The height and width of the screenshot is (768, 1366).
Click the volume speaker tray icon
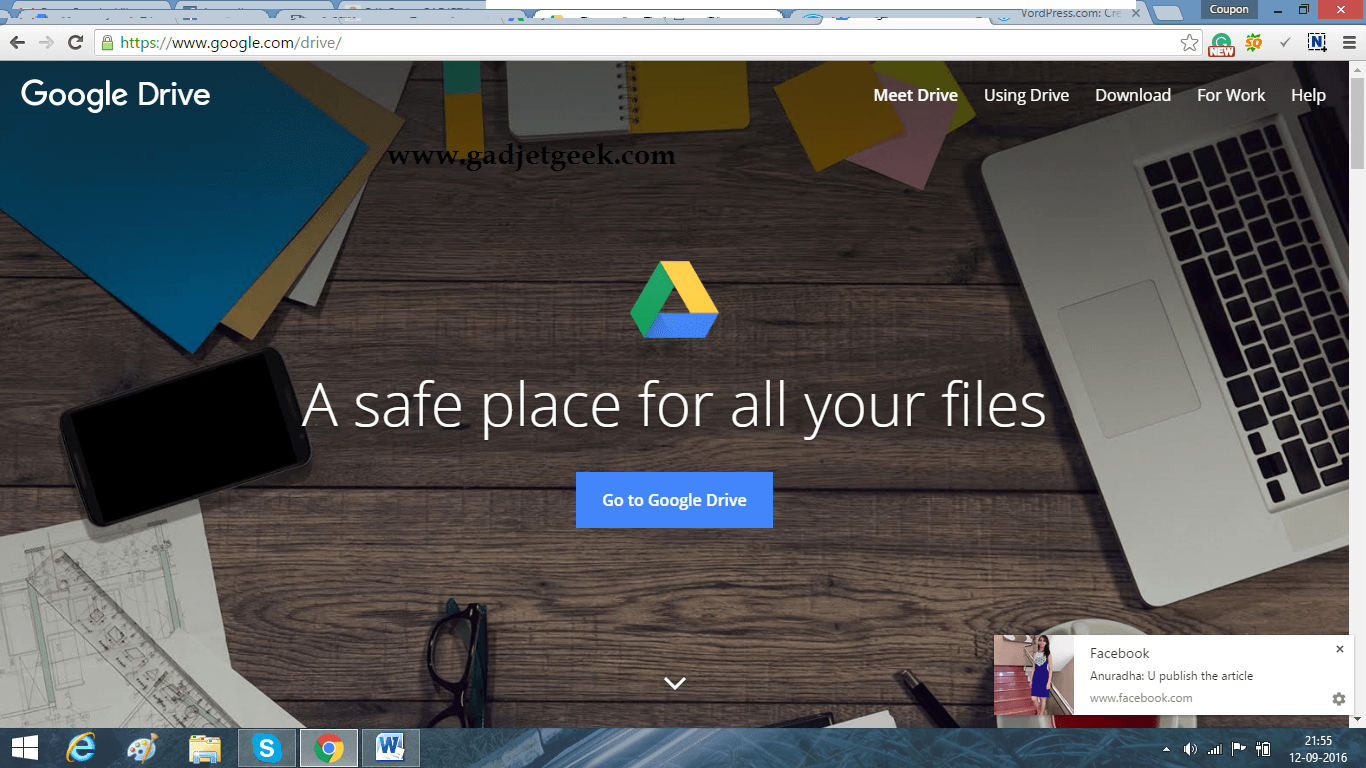click(1190, 749)
